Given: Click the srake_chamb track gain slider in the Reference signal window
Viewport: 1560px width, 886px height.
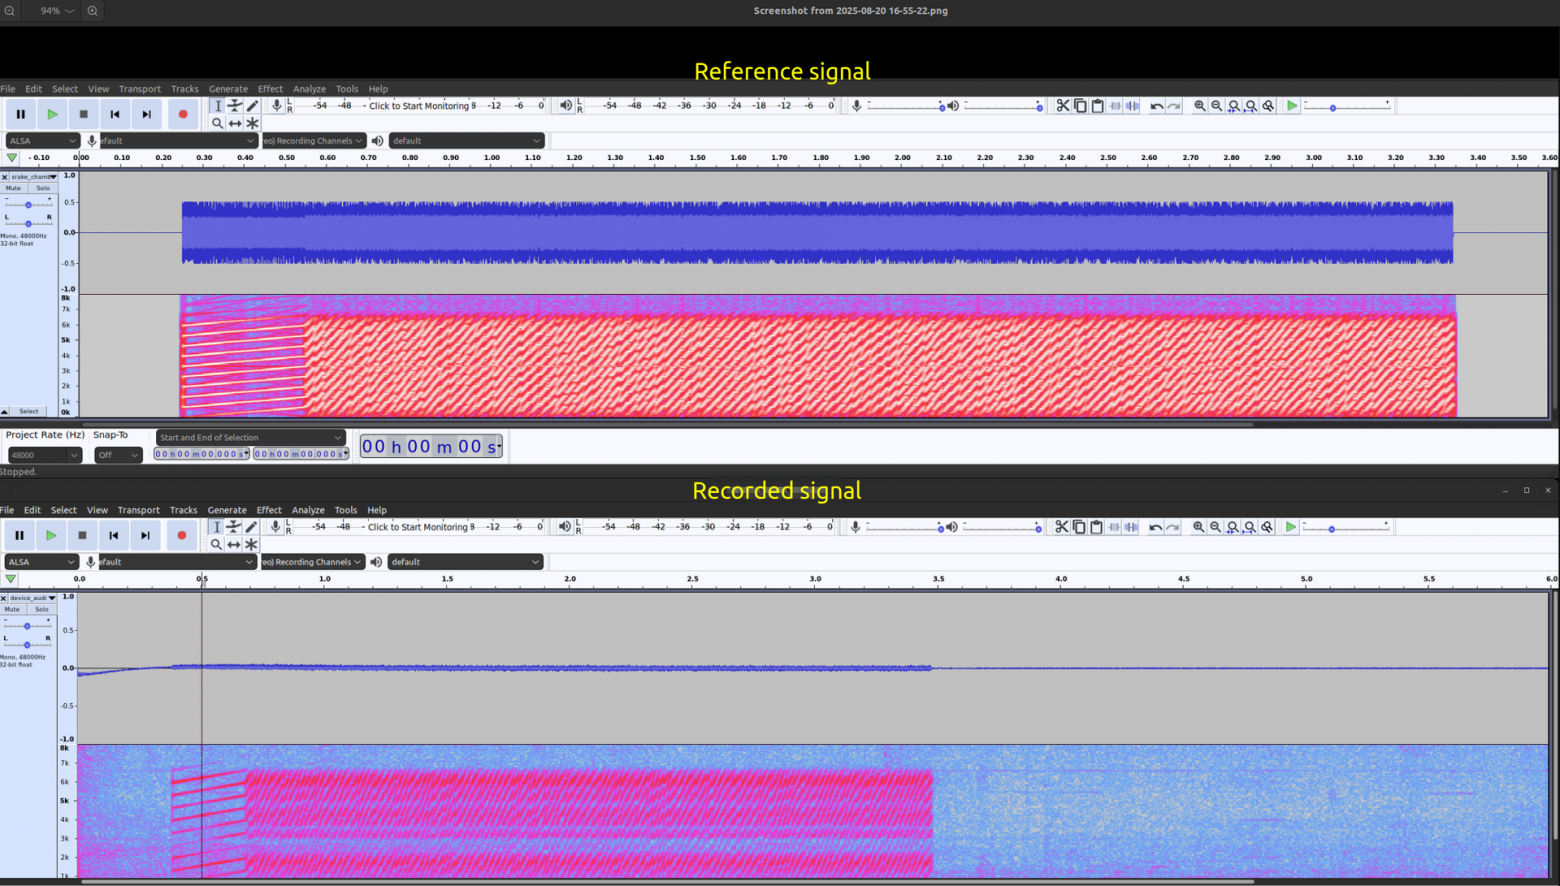Looking at the screenshot, I should [28, 204].
